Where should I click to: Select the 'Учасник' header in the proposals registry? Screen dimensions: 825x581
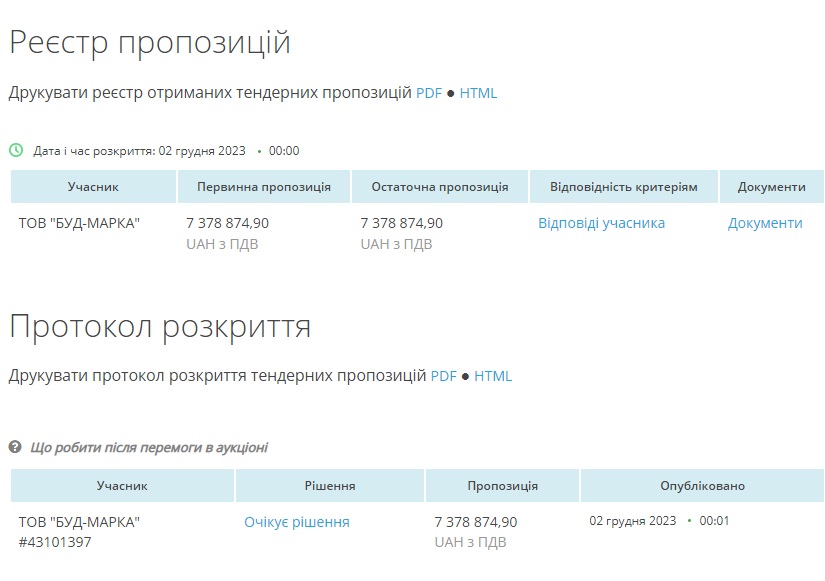93,187
